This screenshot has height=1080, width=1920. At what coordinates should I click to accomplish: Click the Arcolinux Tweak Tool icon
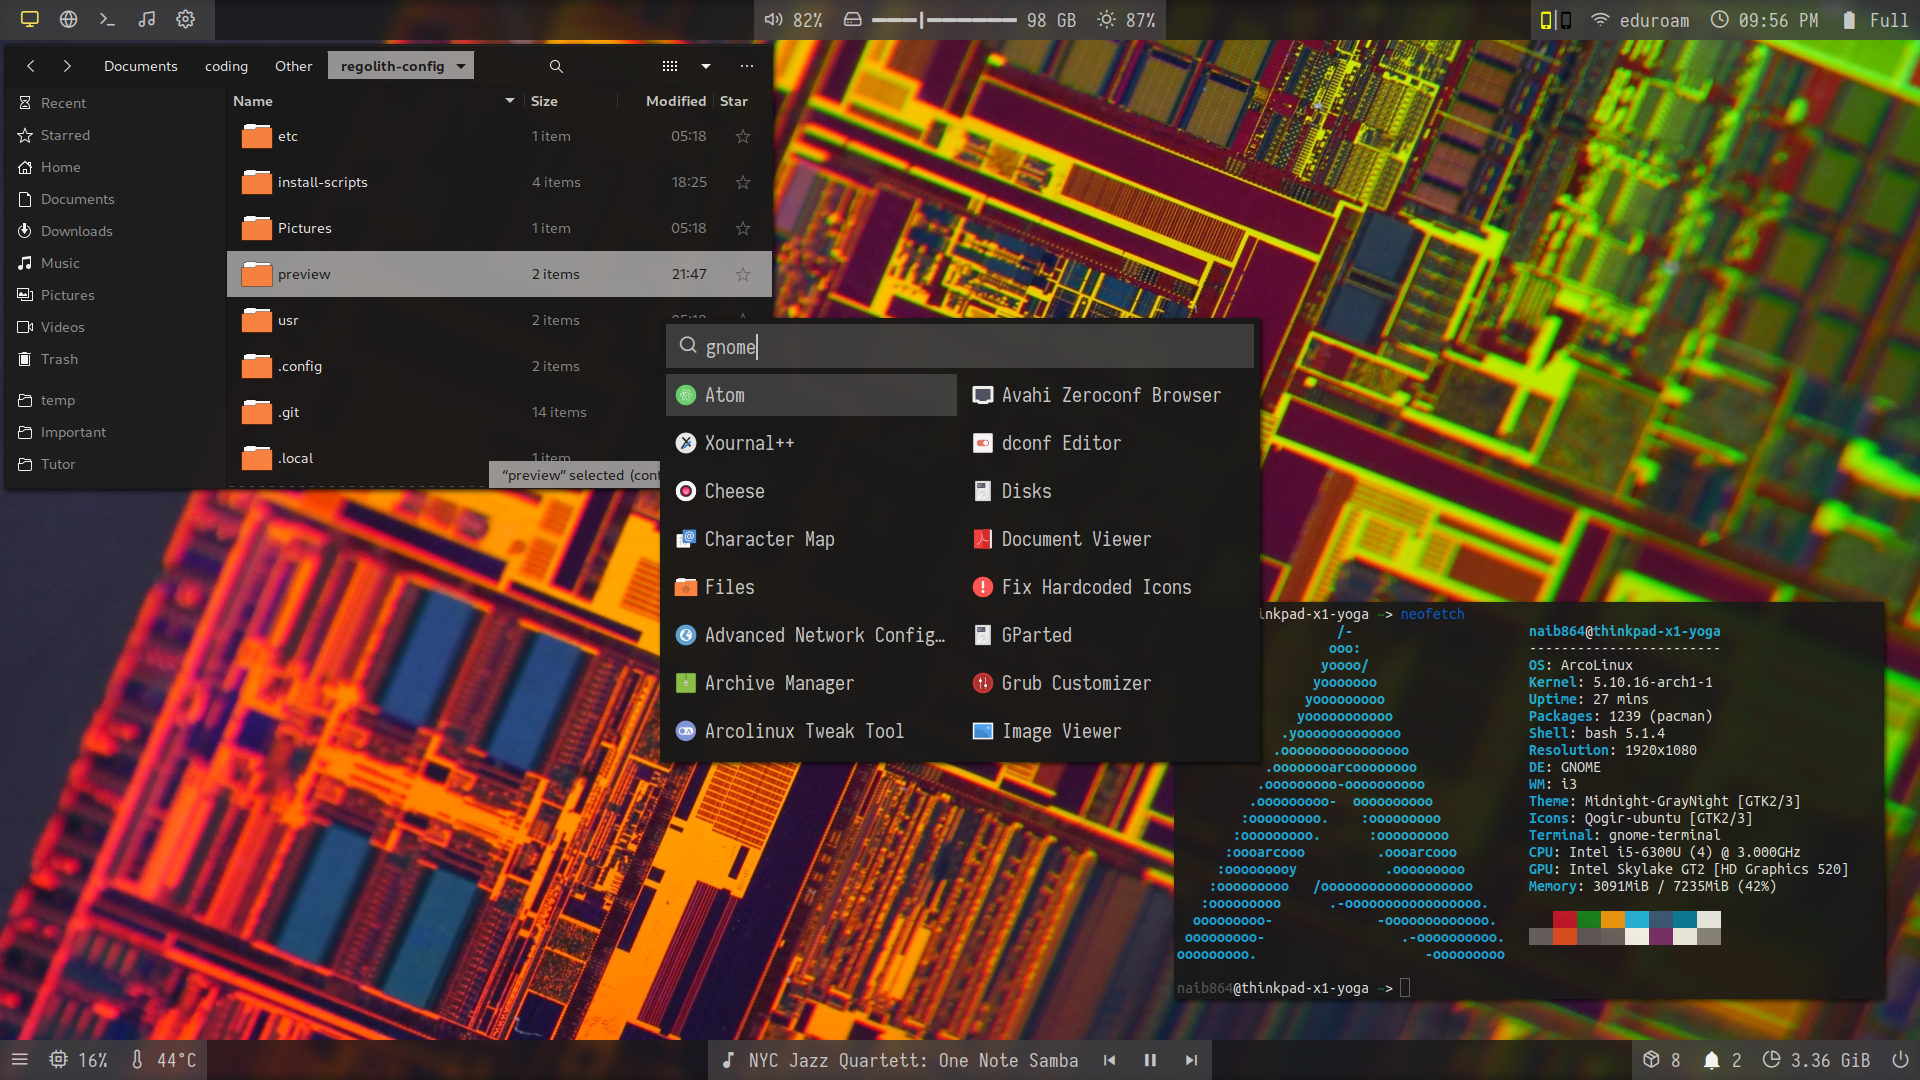(684, 731)
